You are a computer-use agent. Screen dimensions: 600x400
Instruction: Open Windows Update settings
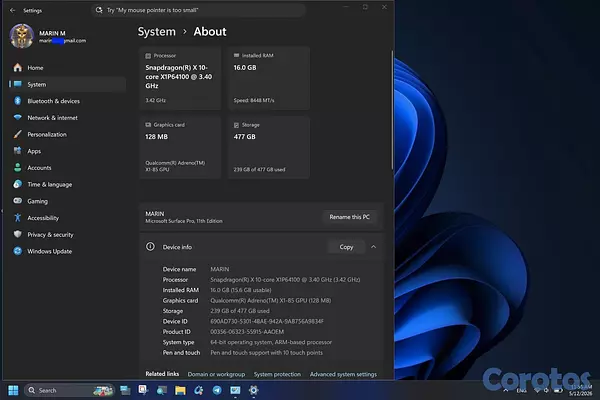[67, 251]
